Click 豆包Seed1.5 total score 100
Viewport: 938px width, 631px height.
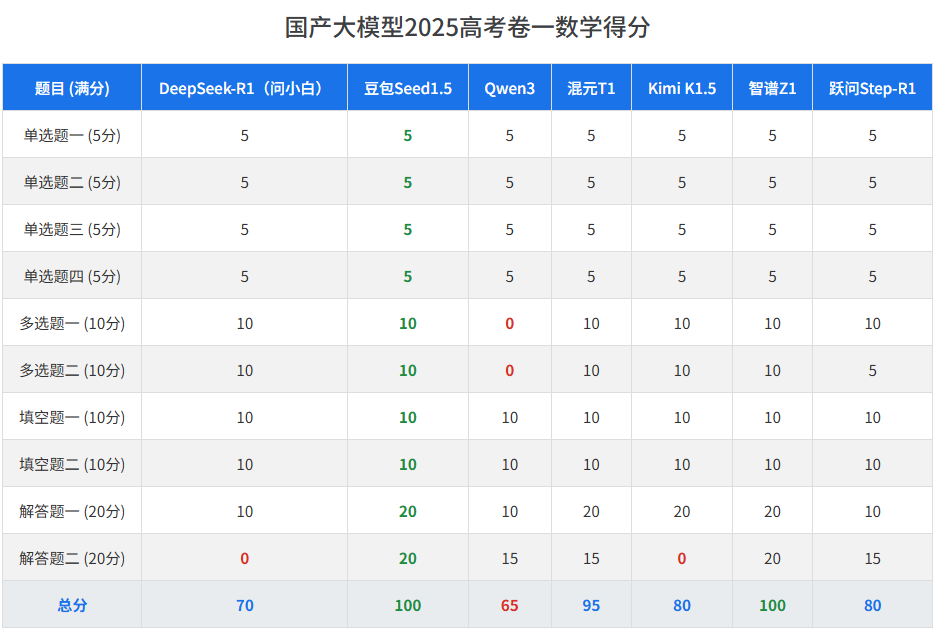408,605
